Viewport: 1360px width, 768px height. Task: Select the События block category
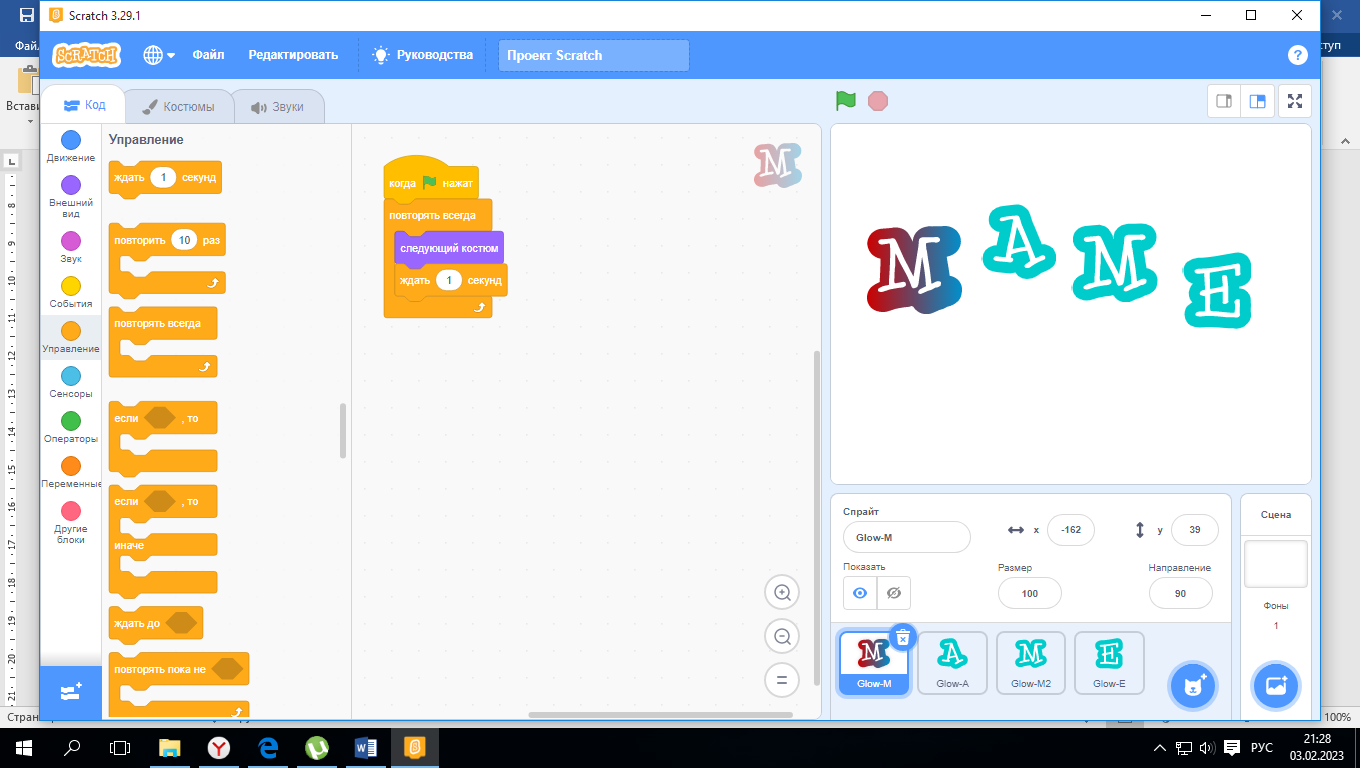(x=71, y=292)
